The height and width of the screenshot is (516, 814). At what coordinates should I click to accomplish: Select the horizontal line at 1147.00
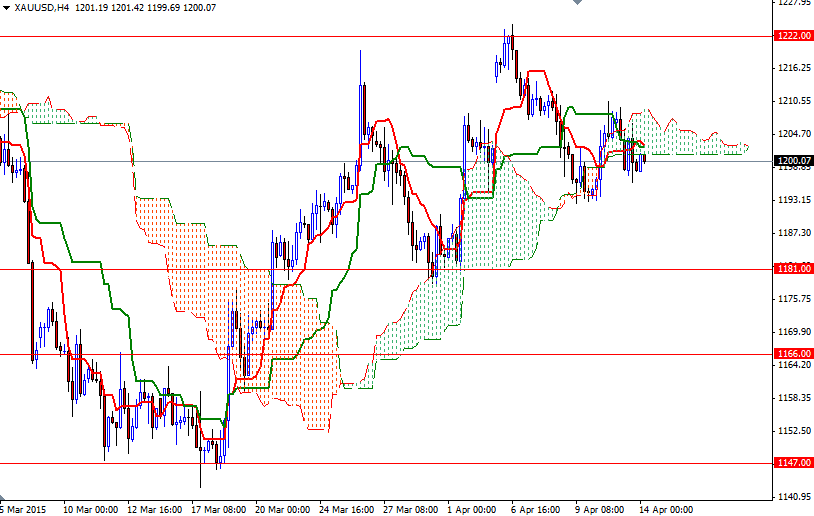pos(400,463)
